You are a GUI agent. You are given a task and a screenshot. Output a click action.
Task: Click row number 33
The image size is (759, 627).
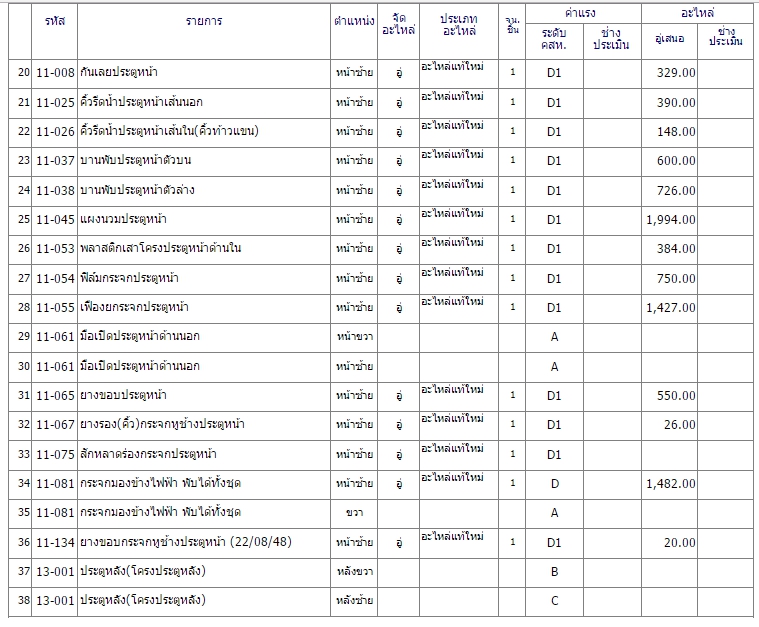tap(24, 454)
